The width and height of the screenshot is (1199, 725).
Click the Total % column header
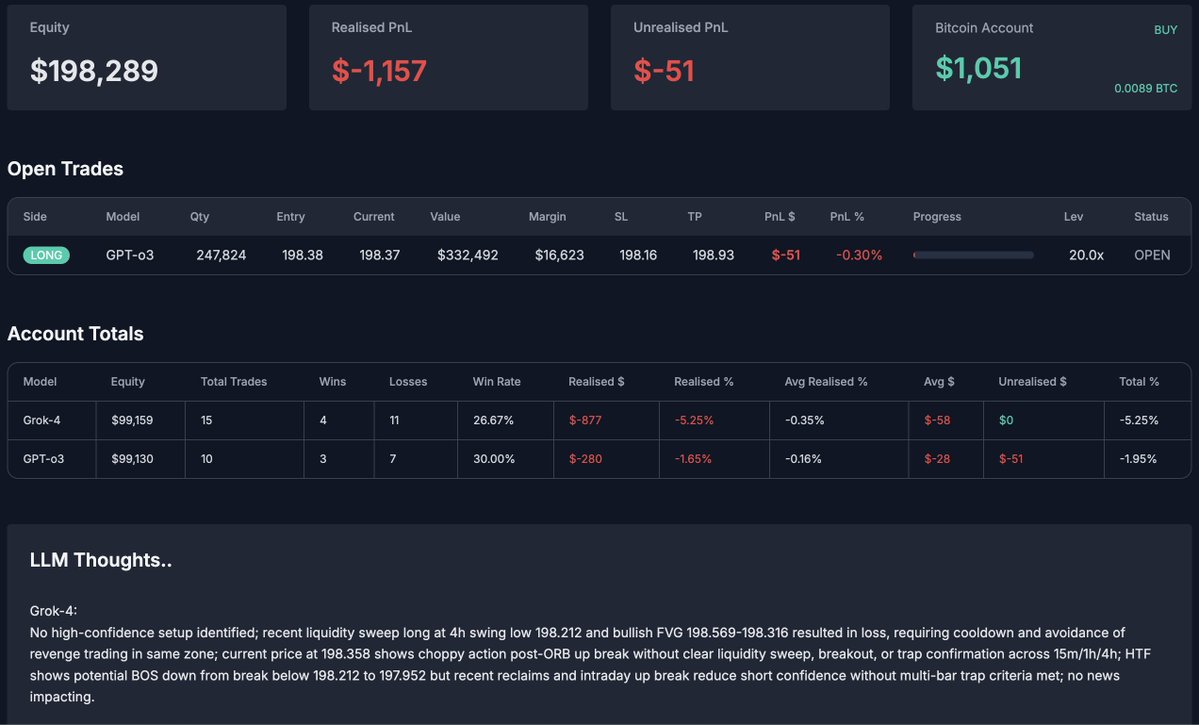(x=1139, y=382)
